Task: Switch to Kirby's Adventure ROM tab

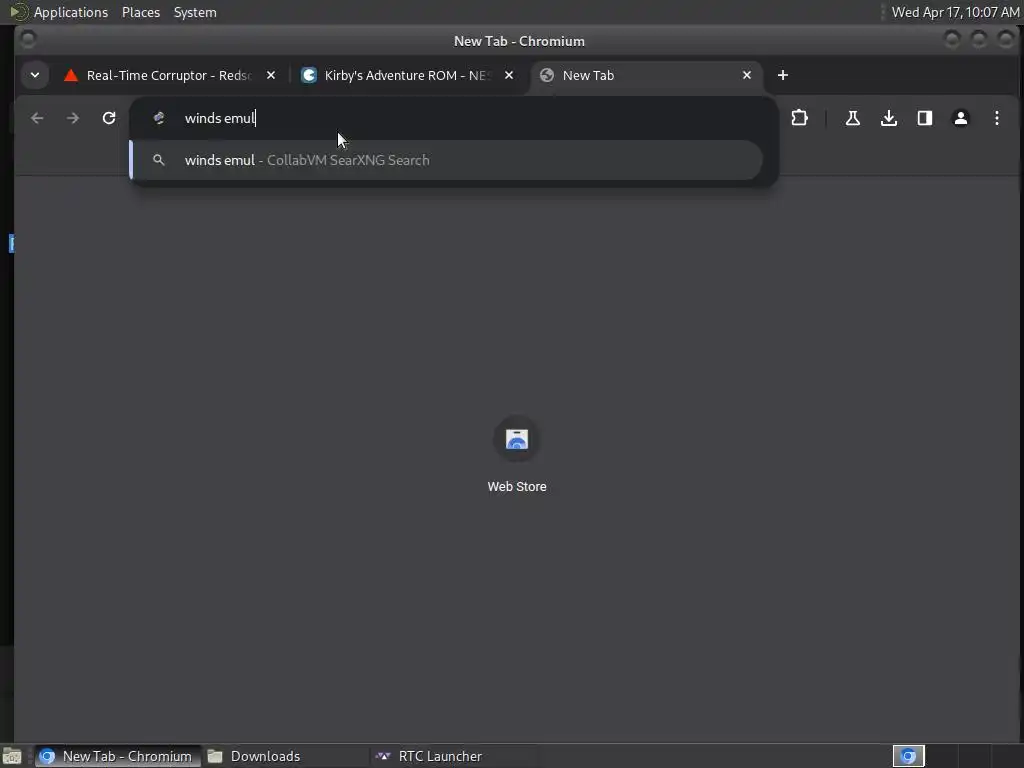Action: coord(406,75)
